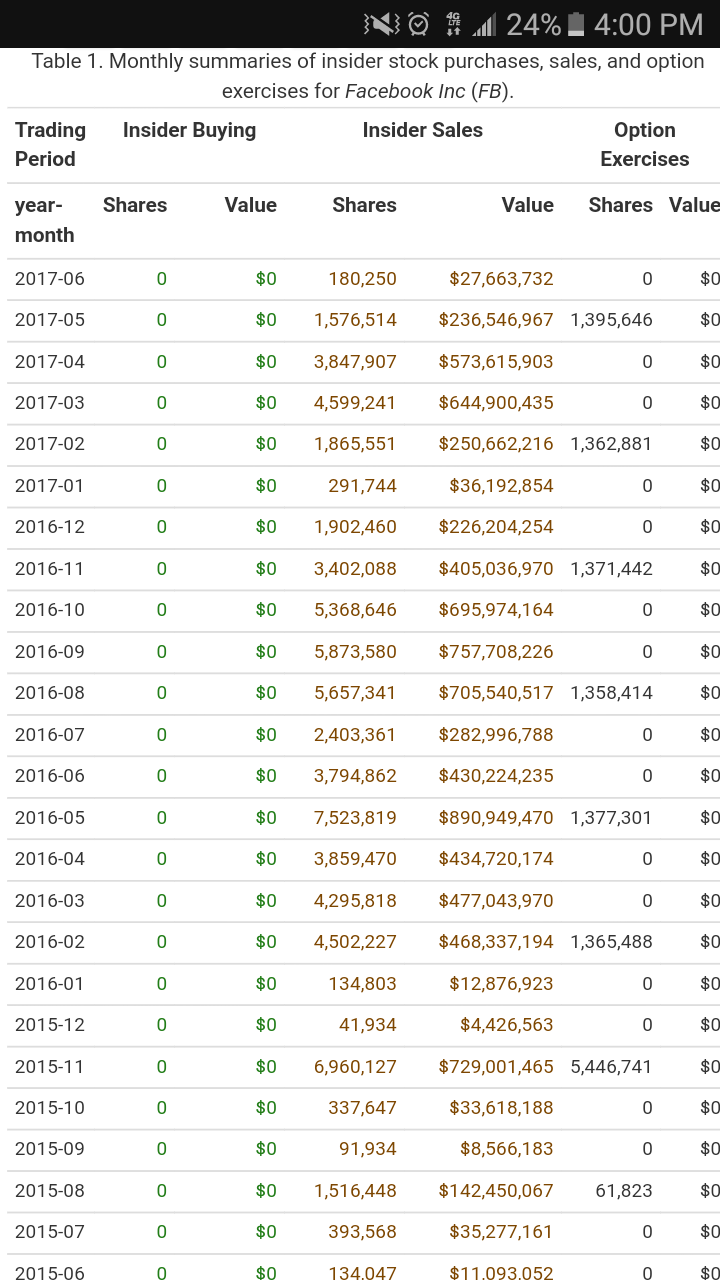Tap option shares 1,371,442
Image resolution: width=720 pixels, height=1280 pixels.
click(x=611, y=569)
